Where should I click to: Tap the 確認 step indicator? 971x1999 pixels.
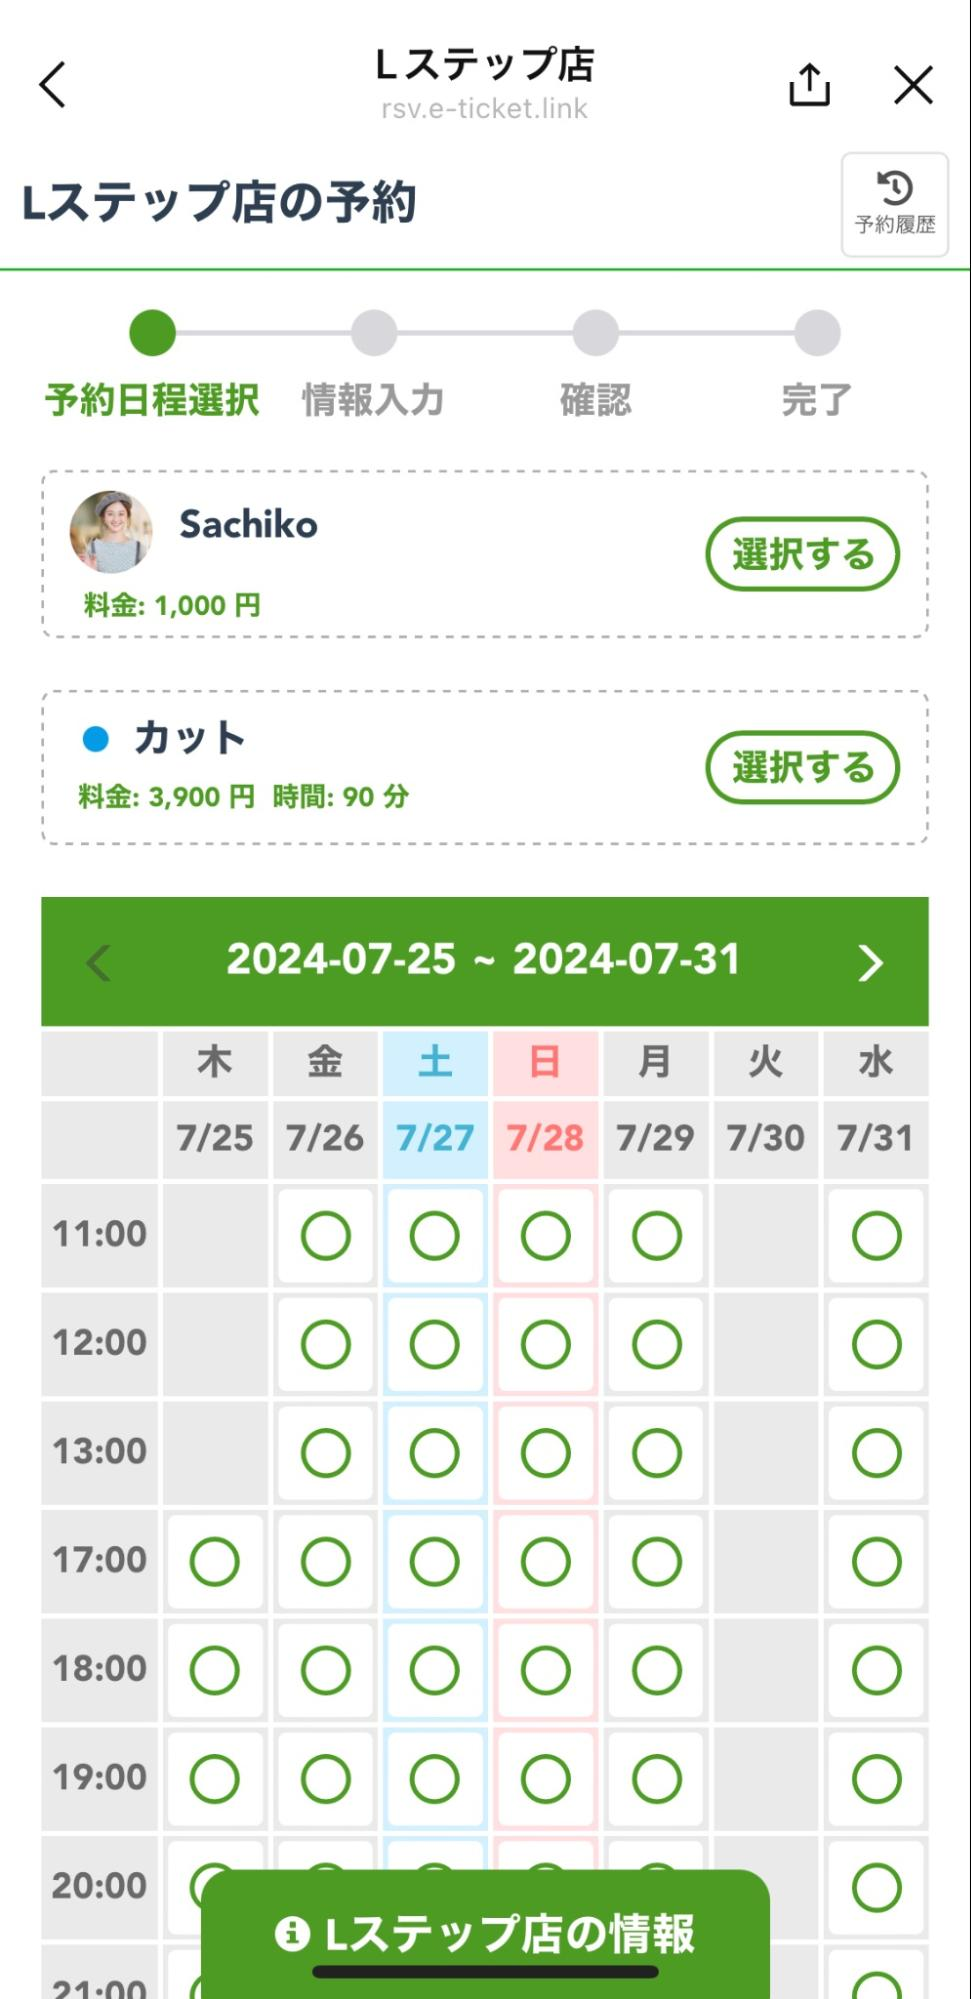(595, 334)
